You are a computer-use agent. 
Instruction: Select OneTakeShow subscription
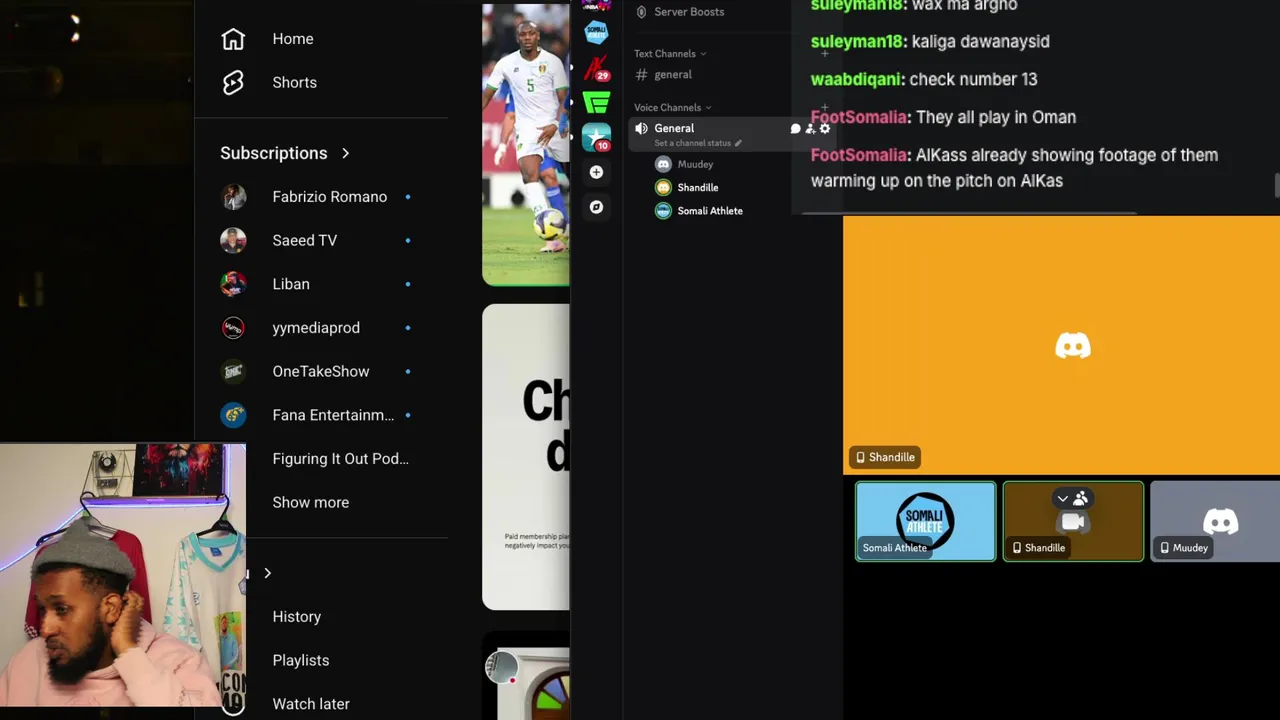pyautogui.click(x=320, y=371)
